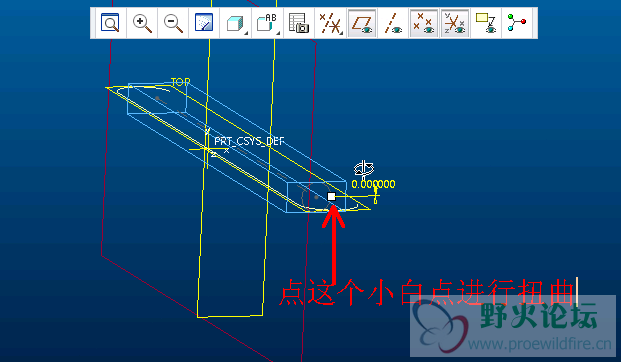This screenshot has width=621, height=362.
Task: Toggle datum point display
Action: point(424,23)
